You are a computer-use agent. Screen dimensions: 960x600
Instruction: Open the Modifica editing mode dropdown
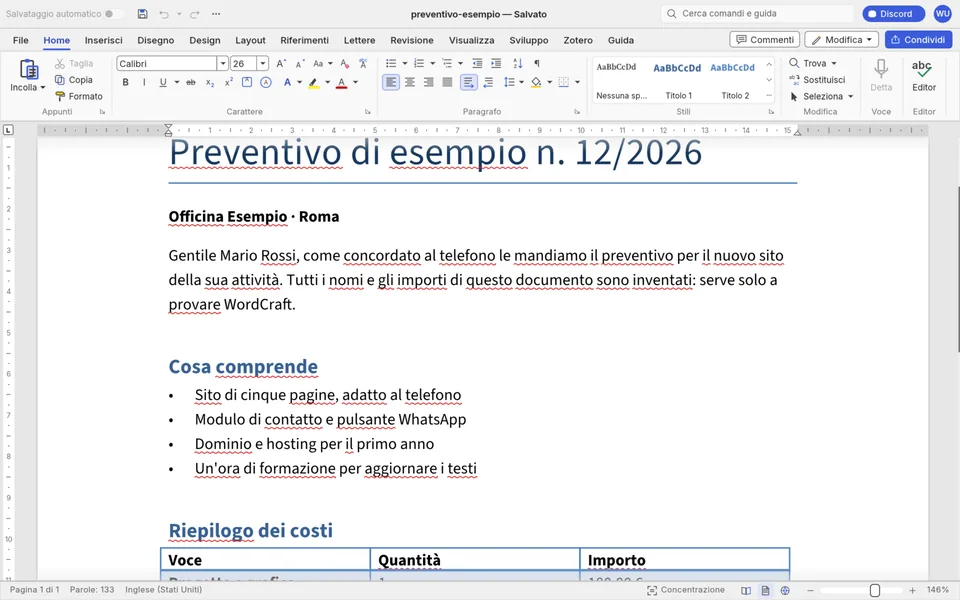click(841, 40)
